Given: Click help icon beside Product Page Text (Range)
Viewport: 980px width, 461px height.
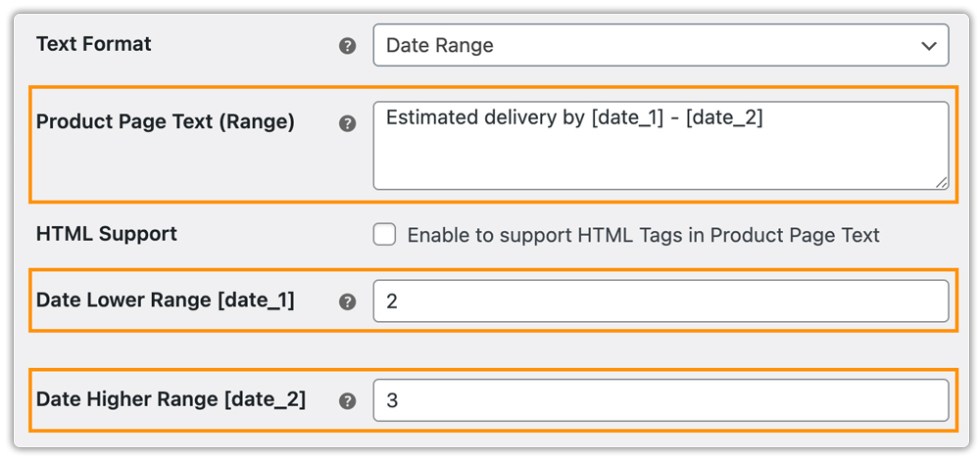Looking at the screenshot, I should pos(348,124).
